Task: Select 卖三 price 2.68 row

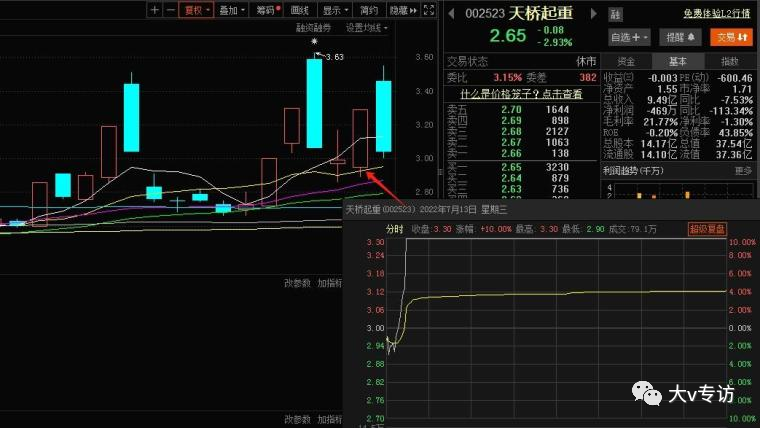Action: 522,131
